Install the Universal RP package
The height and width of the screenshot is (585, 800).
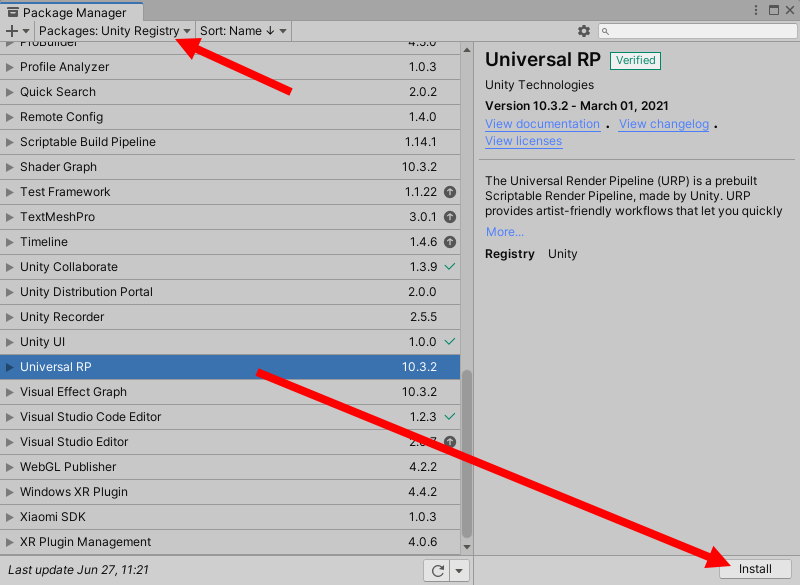pos(755,569)
